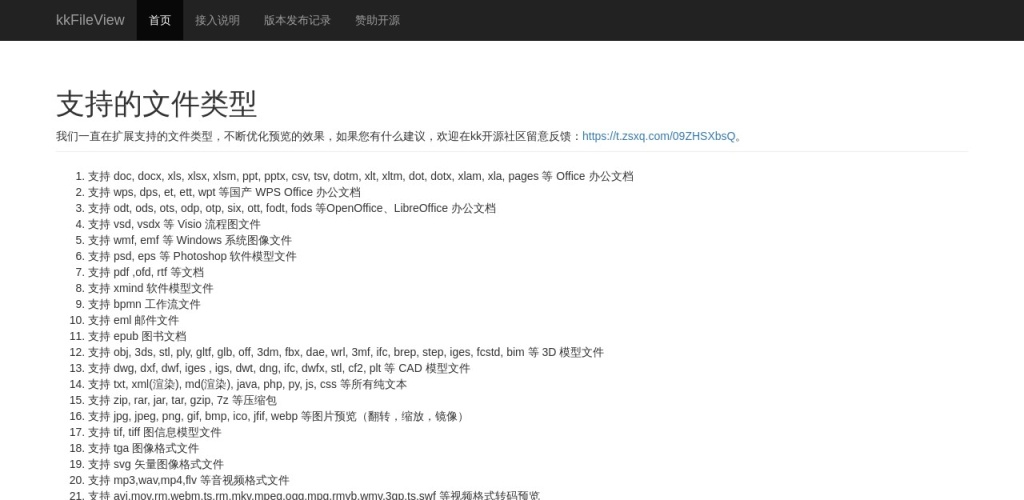Click the xmind 软件模型文件 entry
The width and height of the screenshot is (1024, 500).
[150, 288]
